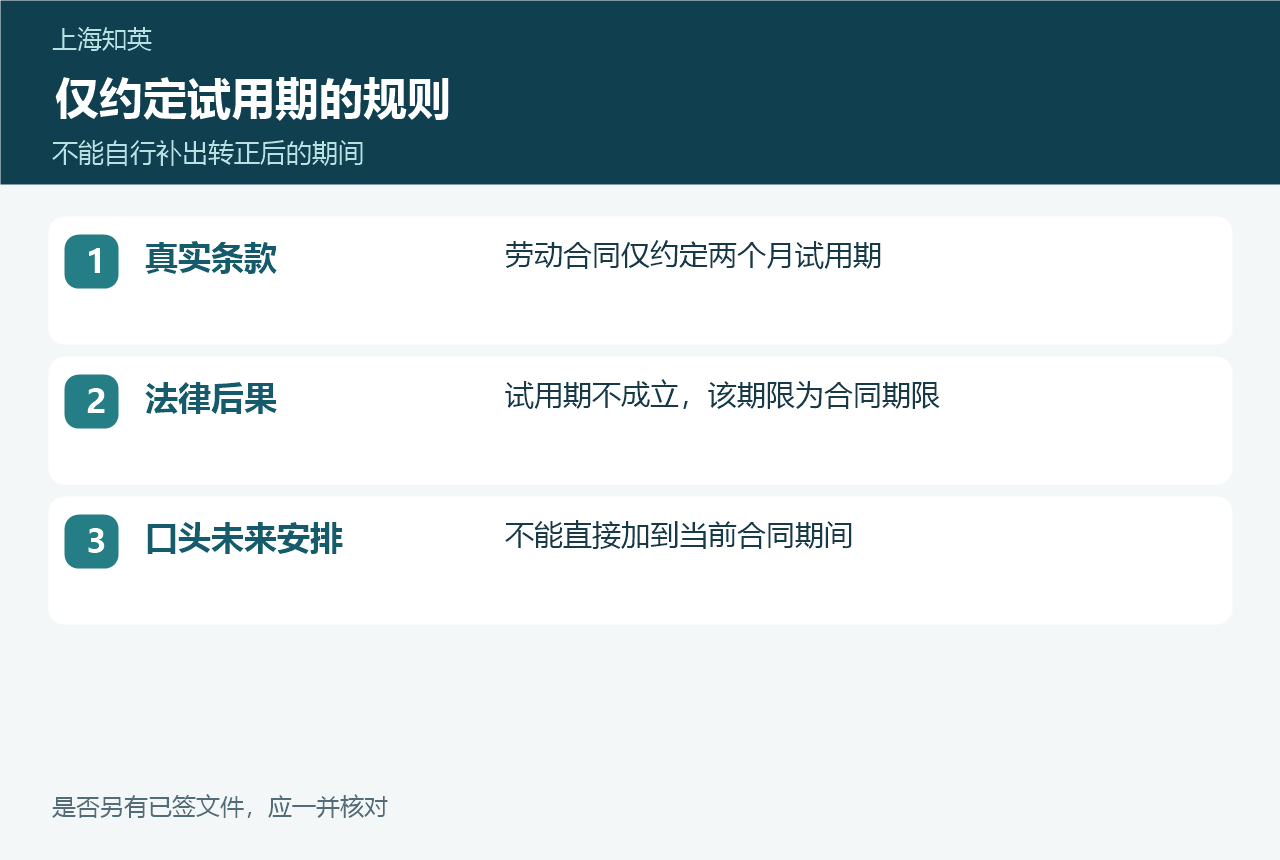Image resolution: width=1280 pixels, height=860 pixels.
Task: Click the footer note 是否另有已签文件，应一并核对
Action: 219,807
